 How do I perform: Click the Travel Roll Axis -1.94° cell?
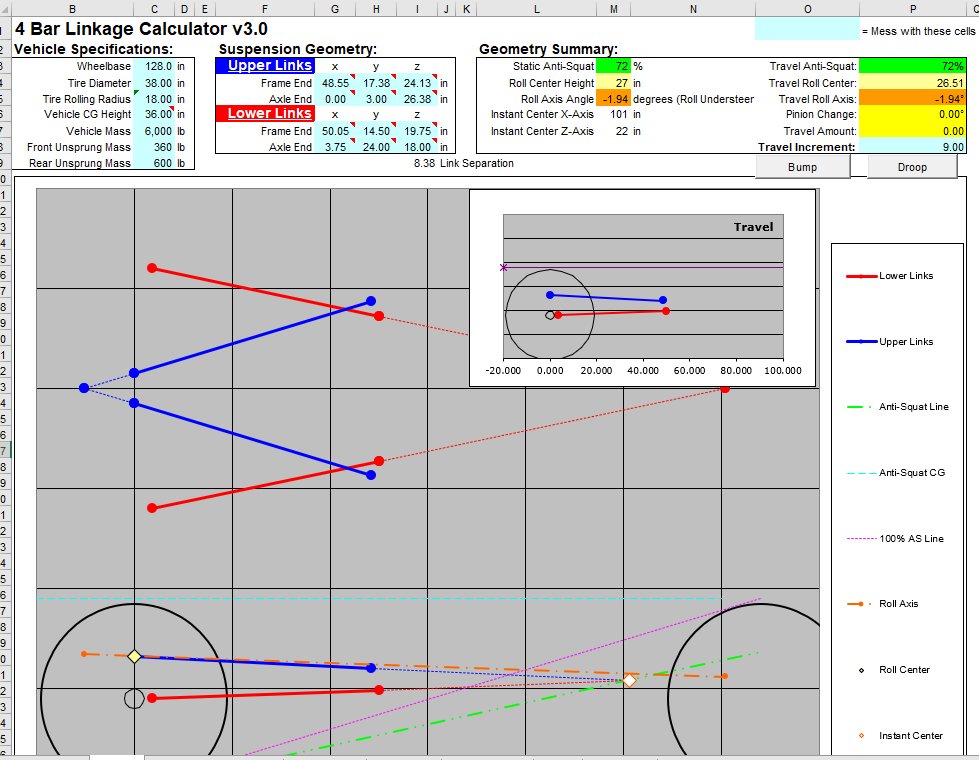913,99
